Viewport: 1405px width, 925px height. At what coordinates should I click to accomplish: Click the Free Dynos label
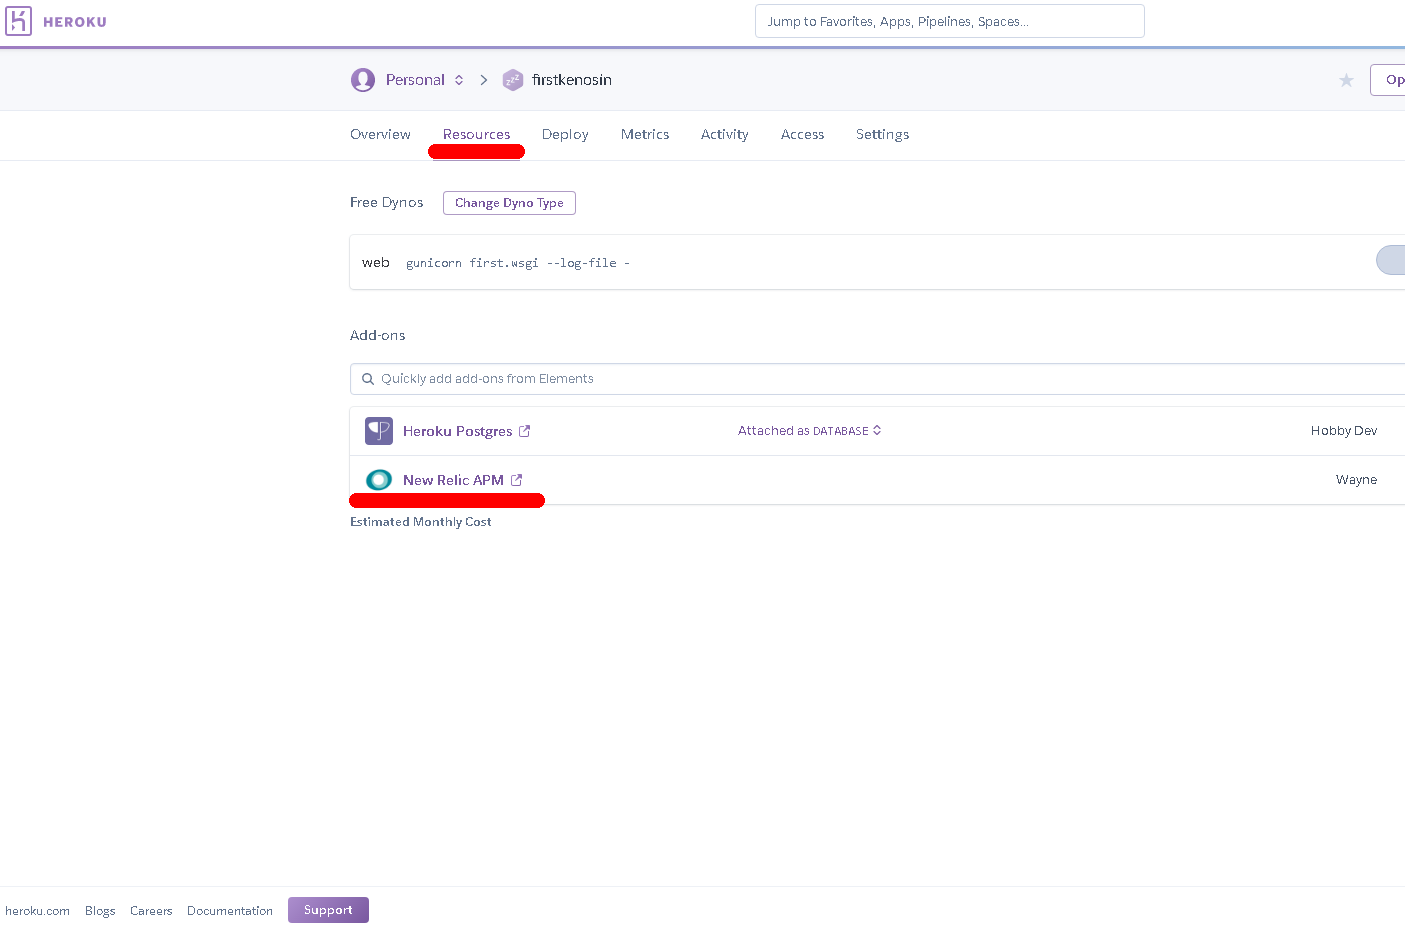pos(387,202)
